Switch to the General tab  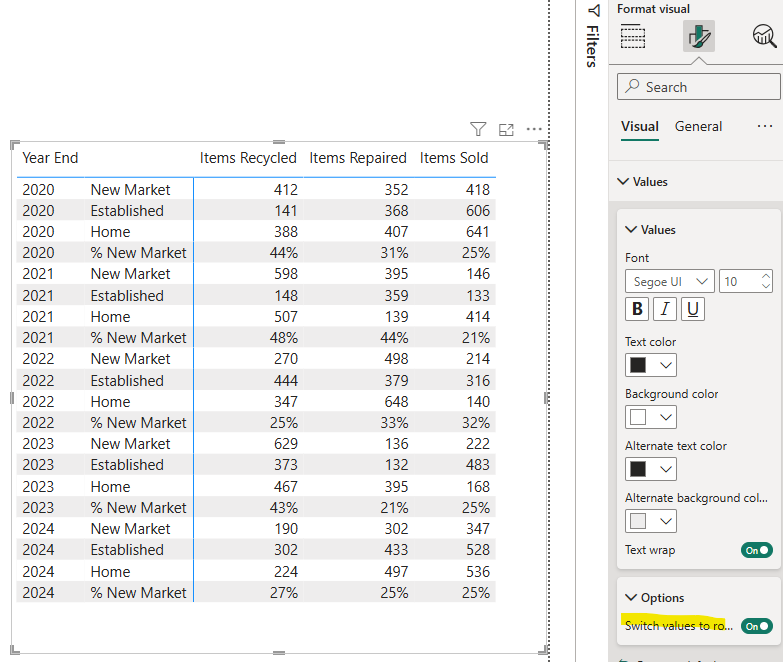(698, 126)
